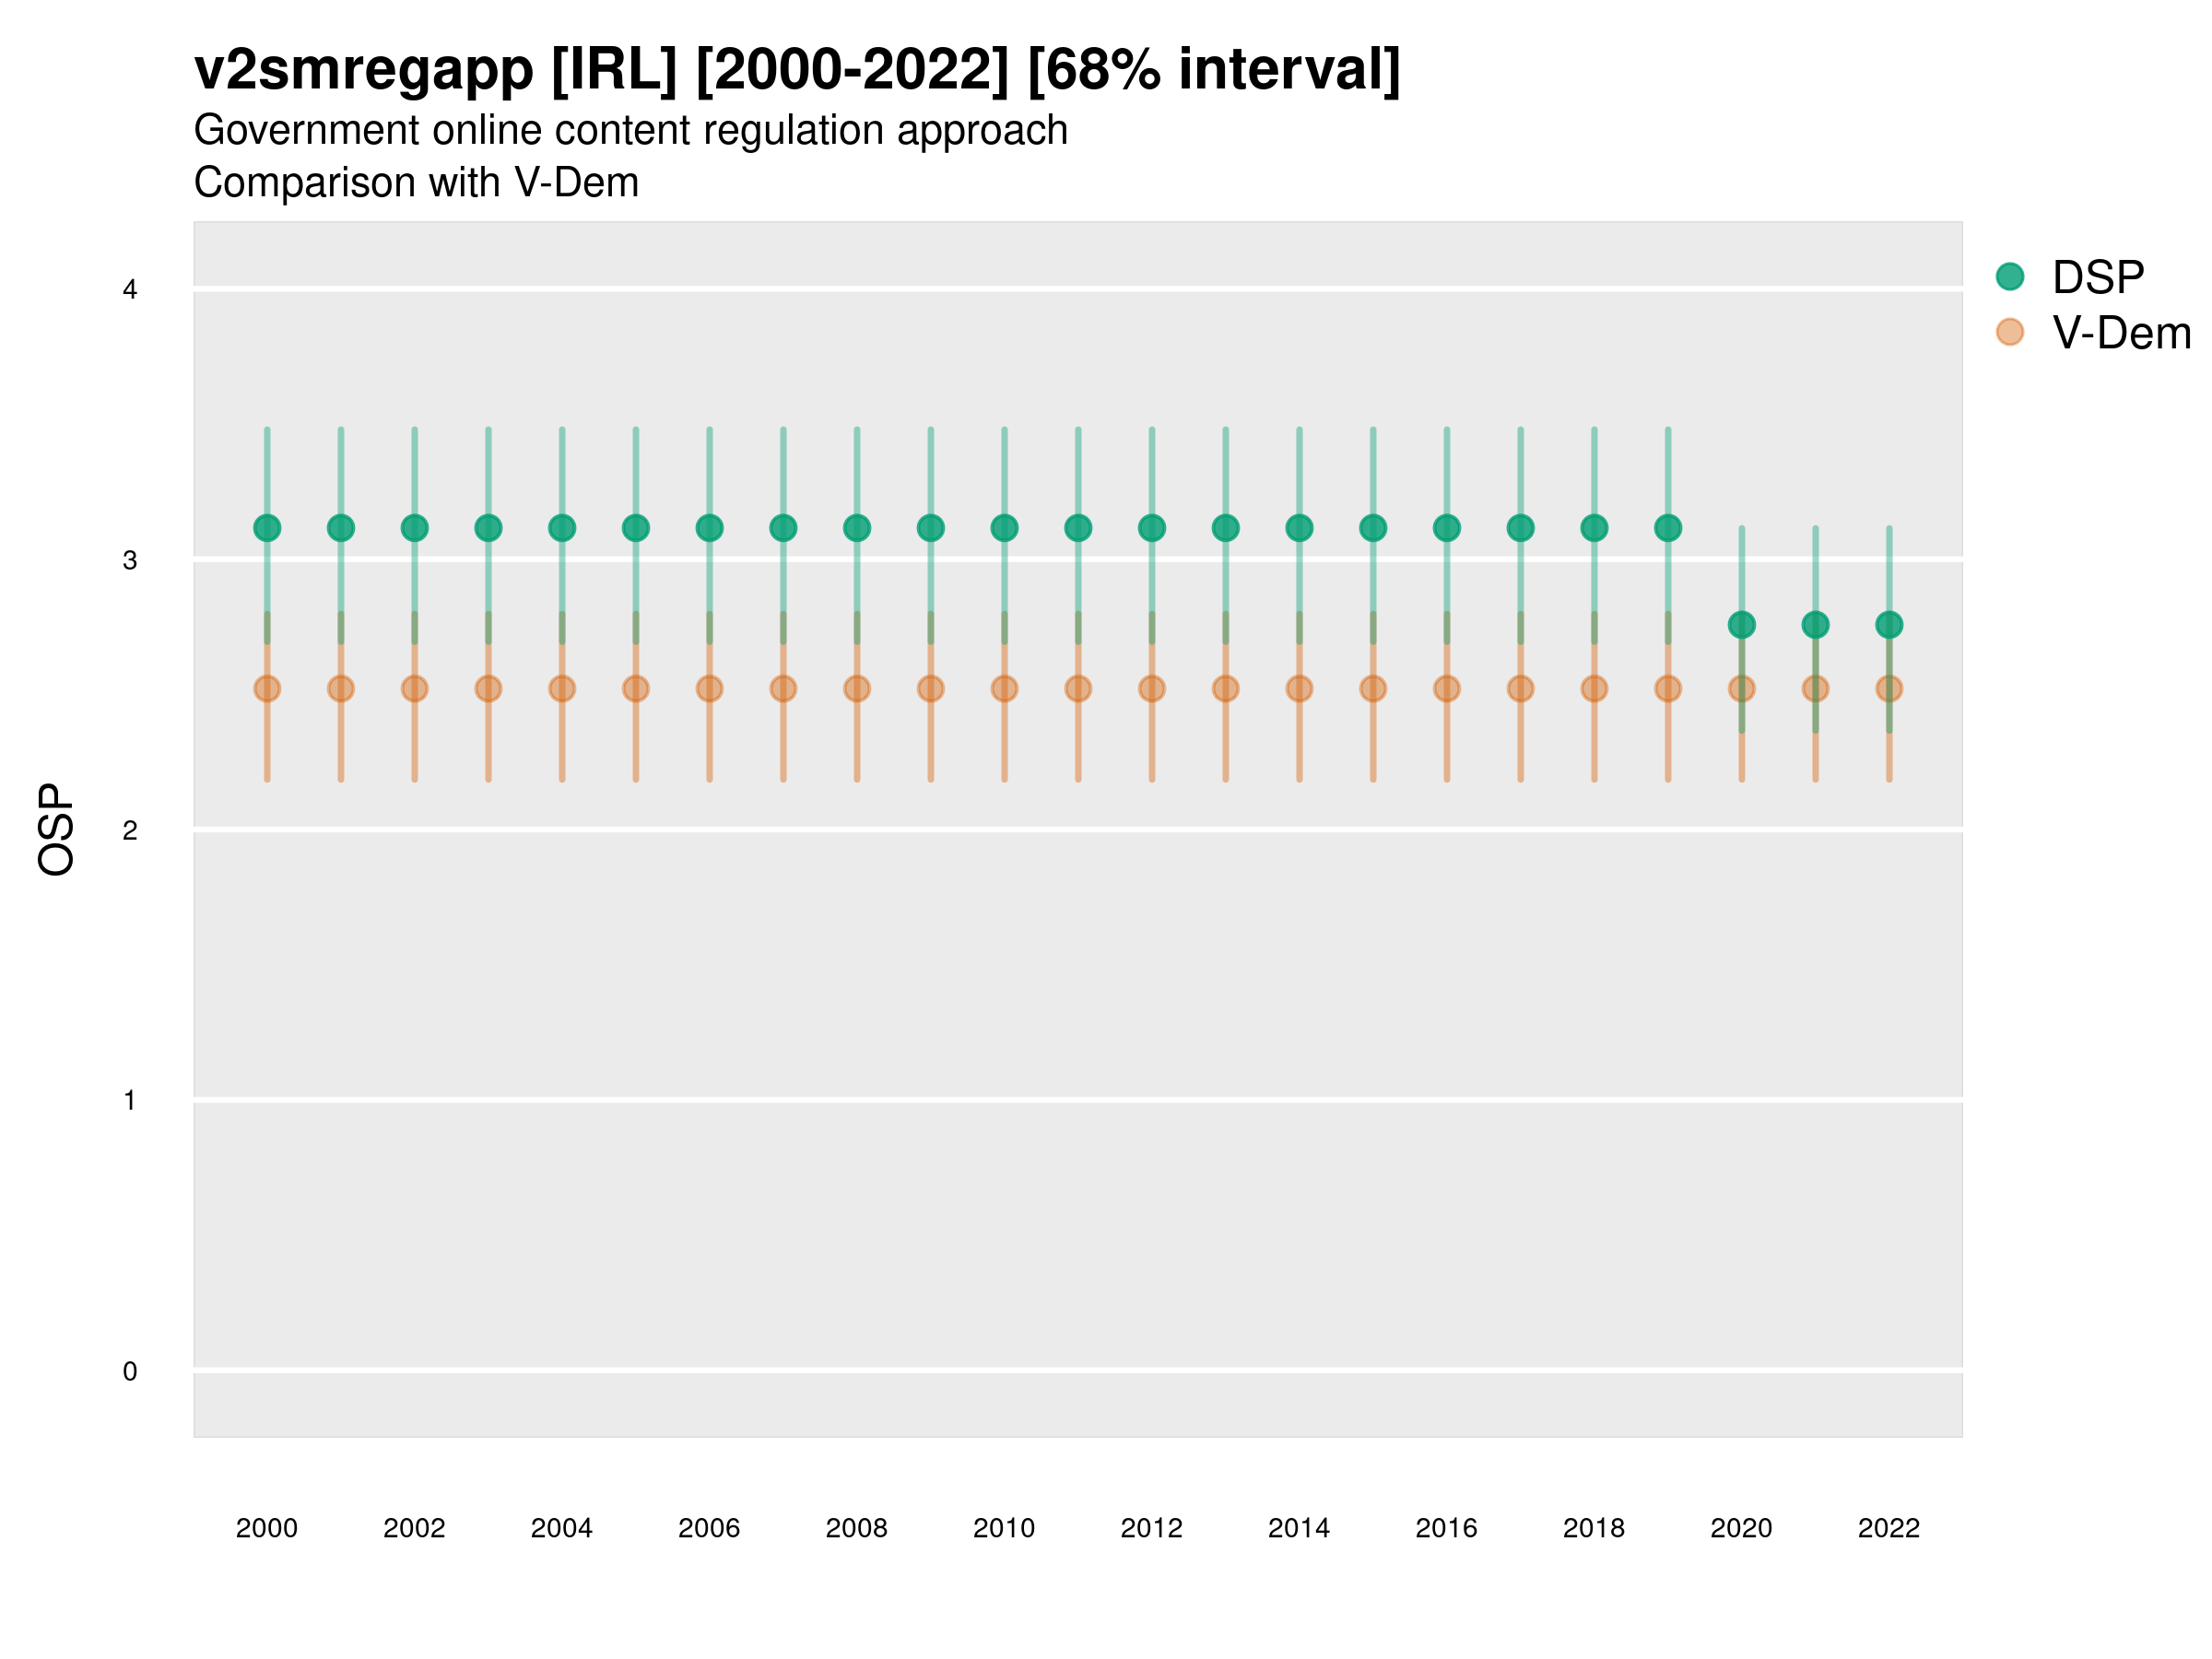Click the 2022 x-axis label

(1888, 1528)
